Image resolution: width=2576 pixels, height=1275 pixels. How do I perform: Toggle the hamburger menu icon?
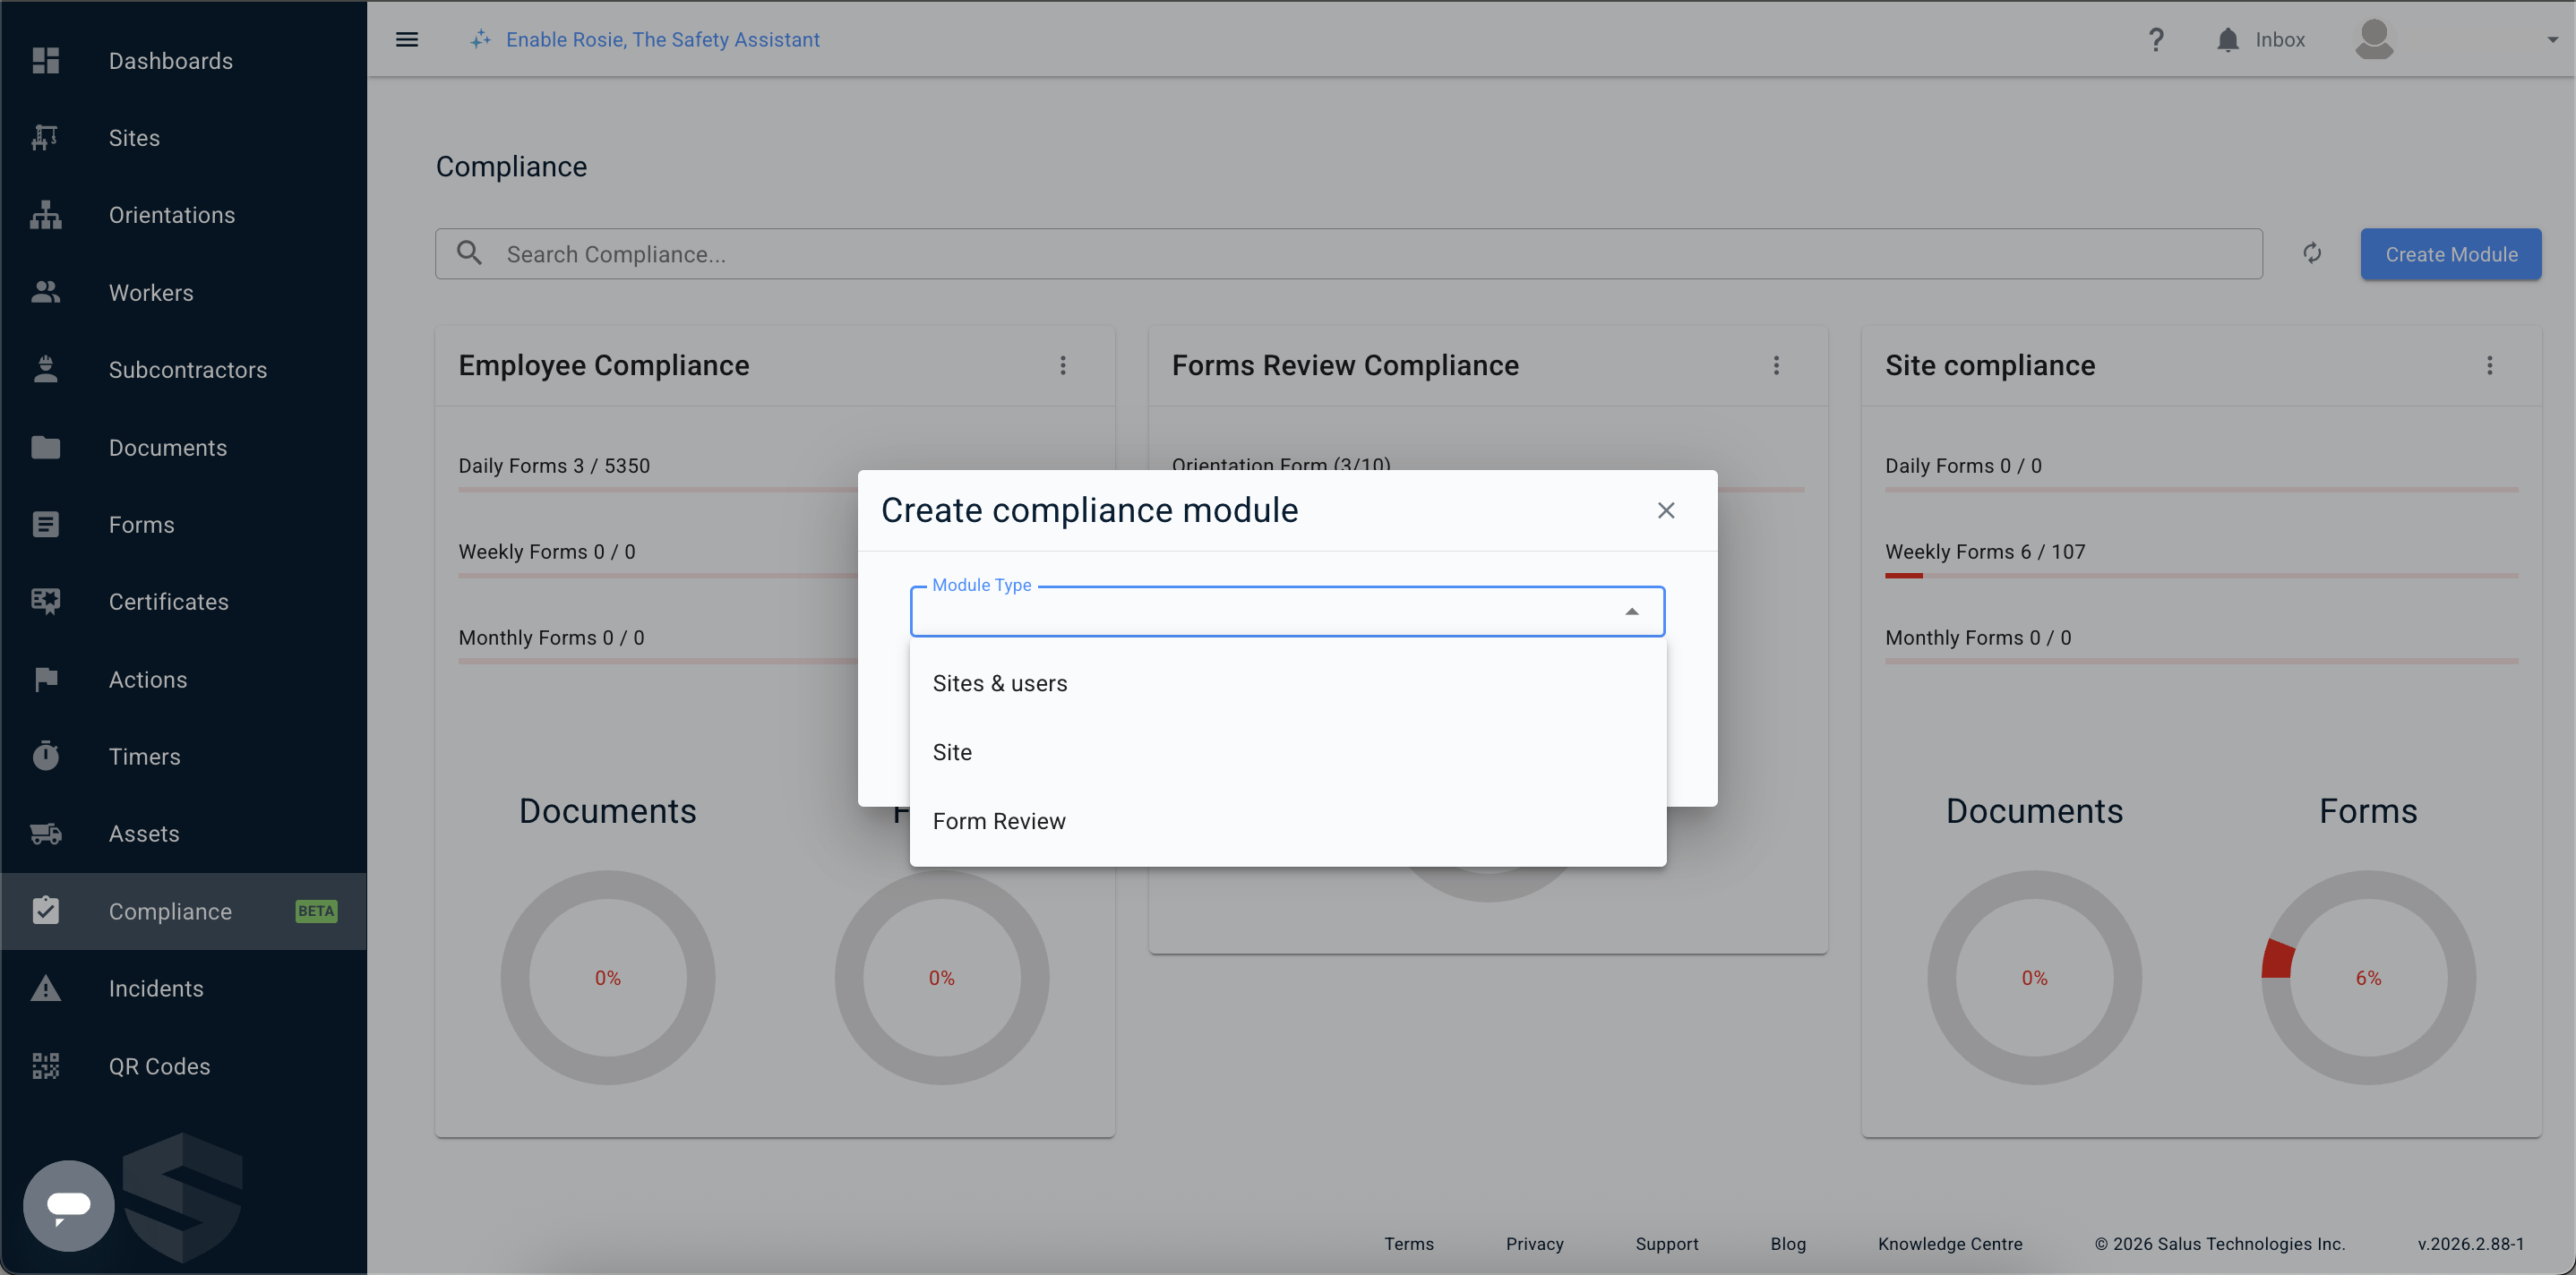click(x=406, y=39)
